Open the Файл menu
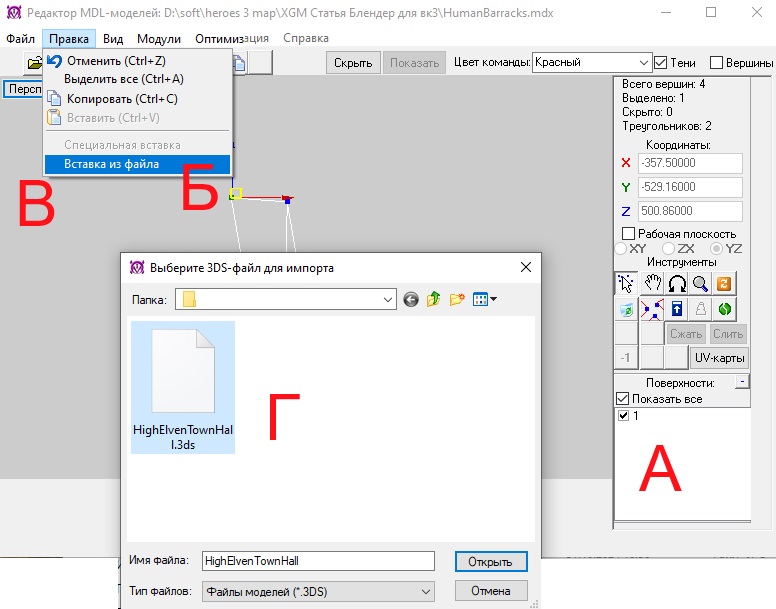Image resolution: width=776 pixels, height=609 pixels. 20,39
